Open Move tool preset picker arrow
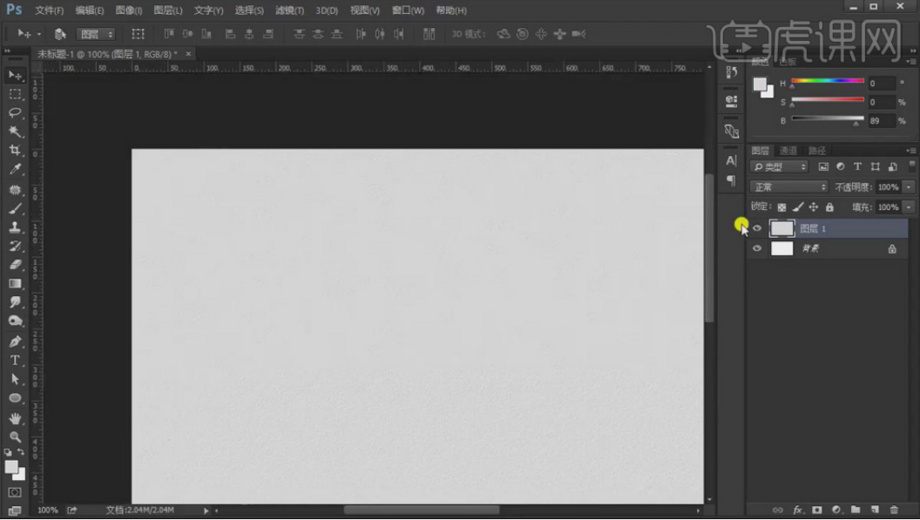This screenshot has height=520, width=920. pyautogui.click(x=39, y=34)
